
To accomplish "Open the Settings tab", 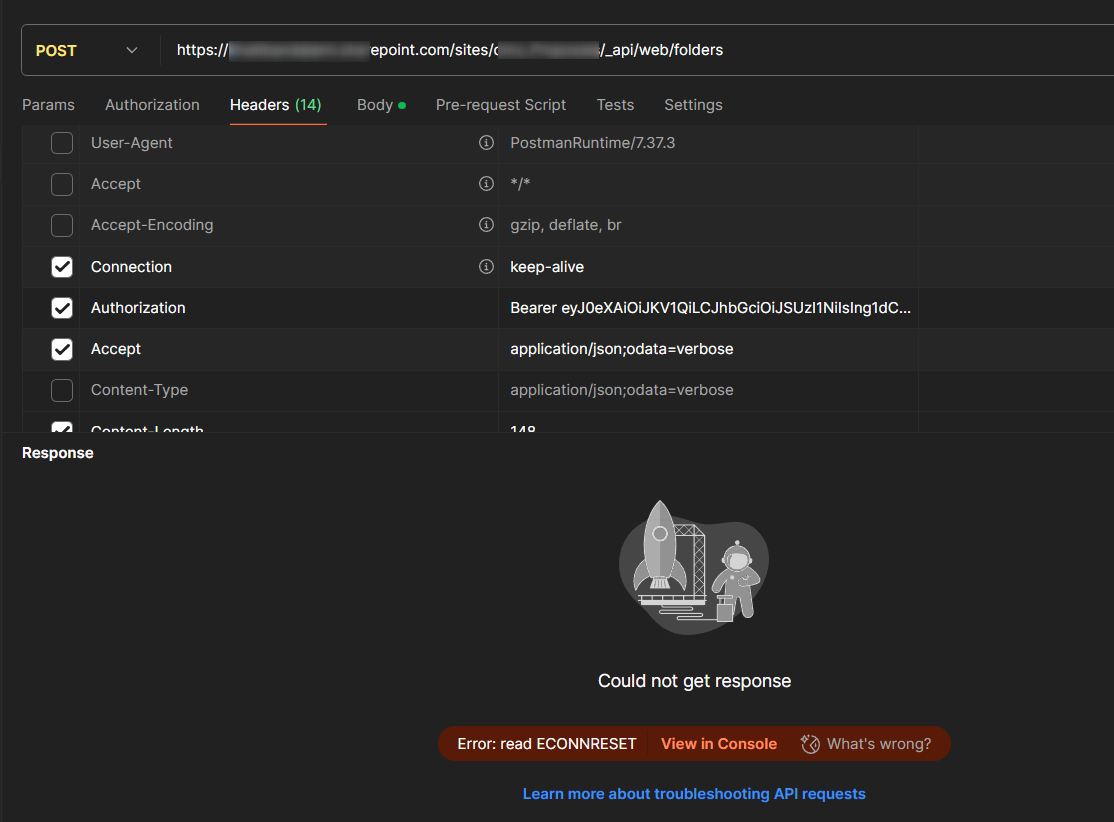I will pyautogui.click(x=693, y=105).
